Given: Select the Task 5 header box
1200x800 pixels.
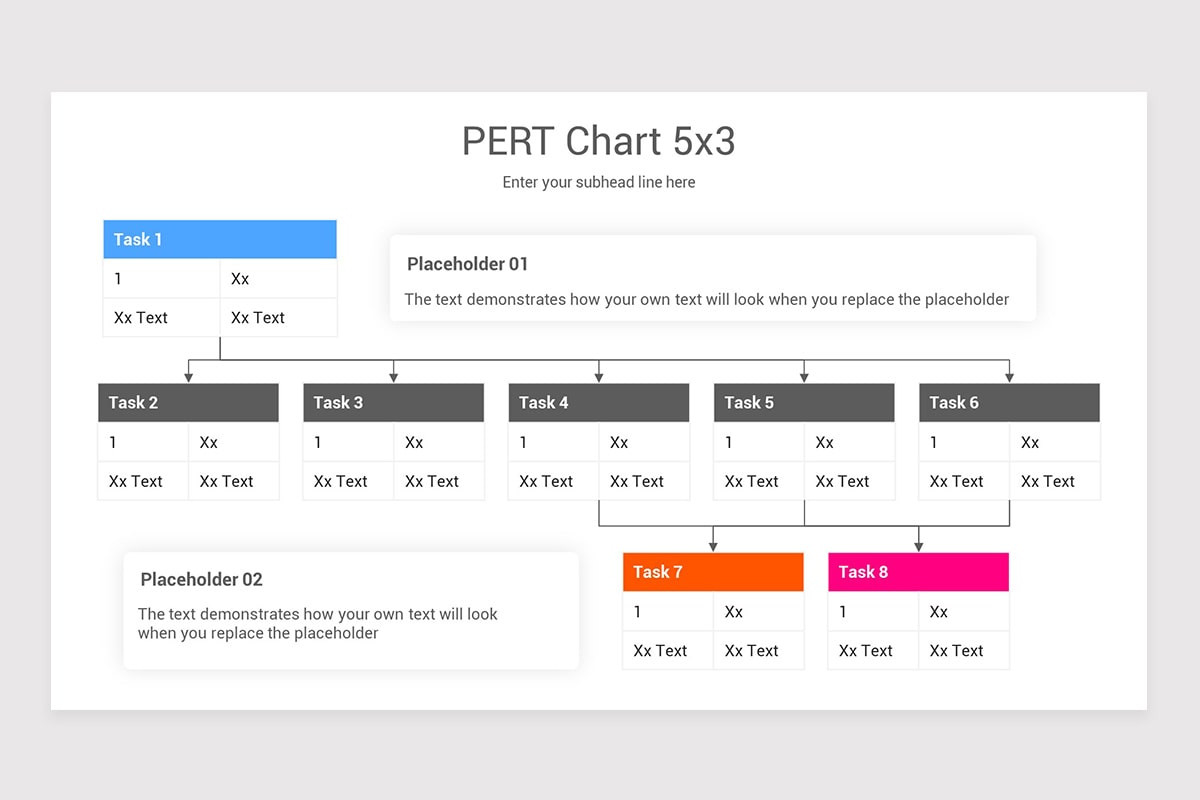Looking at the screenshot, I should click(804, 402).
